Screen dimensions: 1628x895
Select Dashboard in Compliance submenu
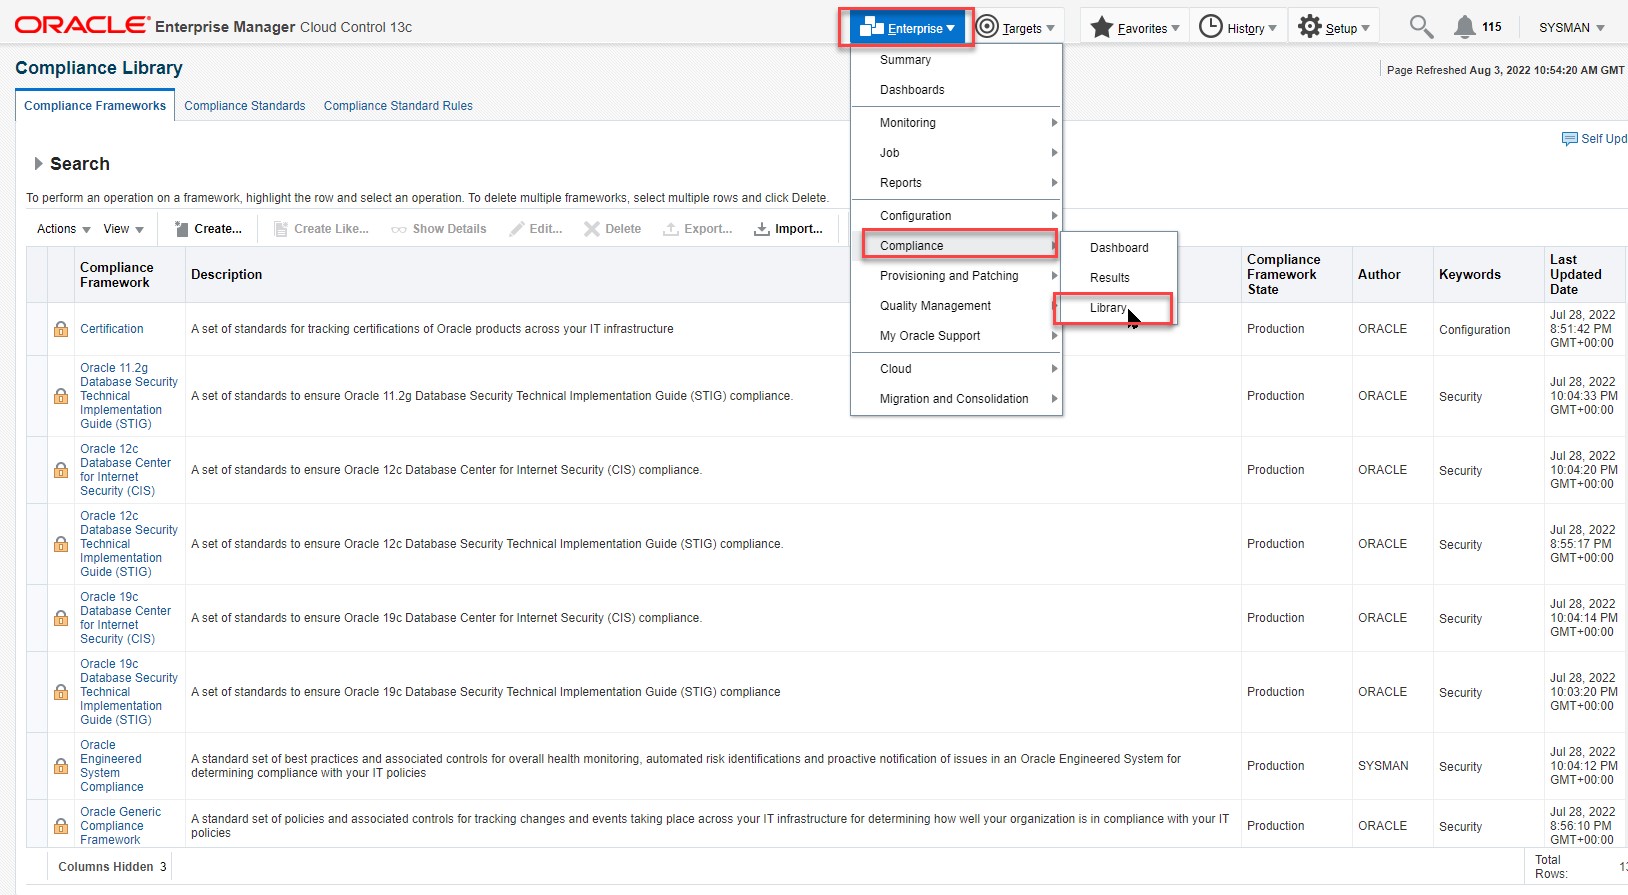[1118, 248]
